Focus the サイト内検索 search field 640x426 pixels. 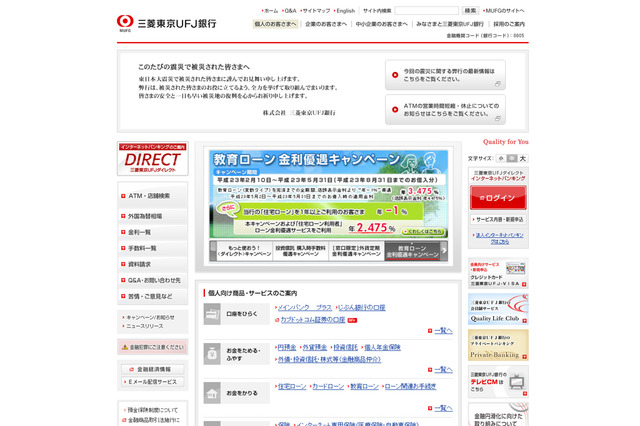tap(427, 11)
